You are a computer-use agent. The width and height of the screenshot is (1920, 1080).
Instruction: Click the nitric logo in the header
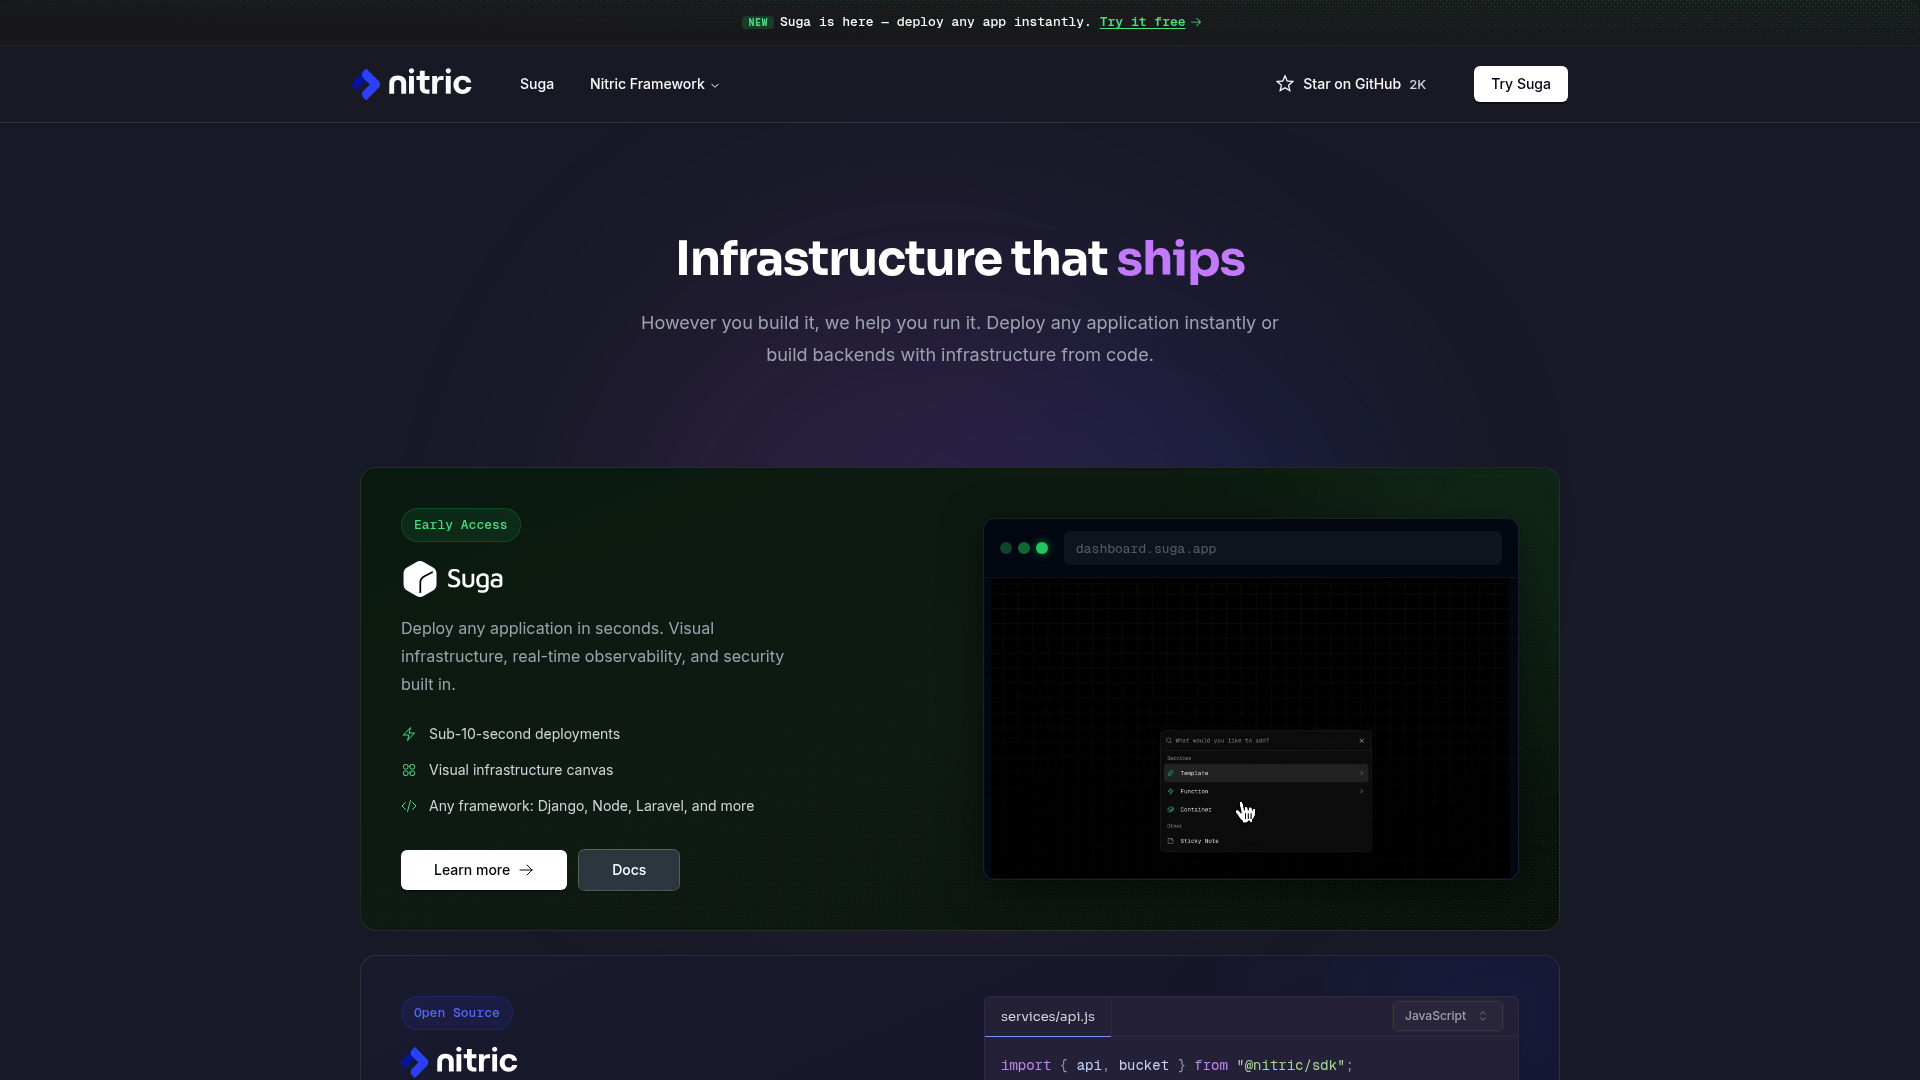pos(412,84)
